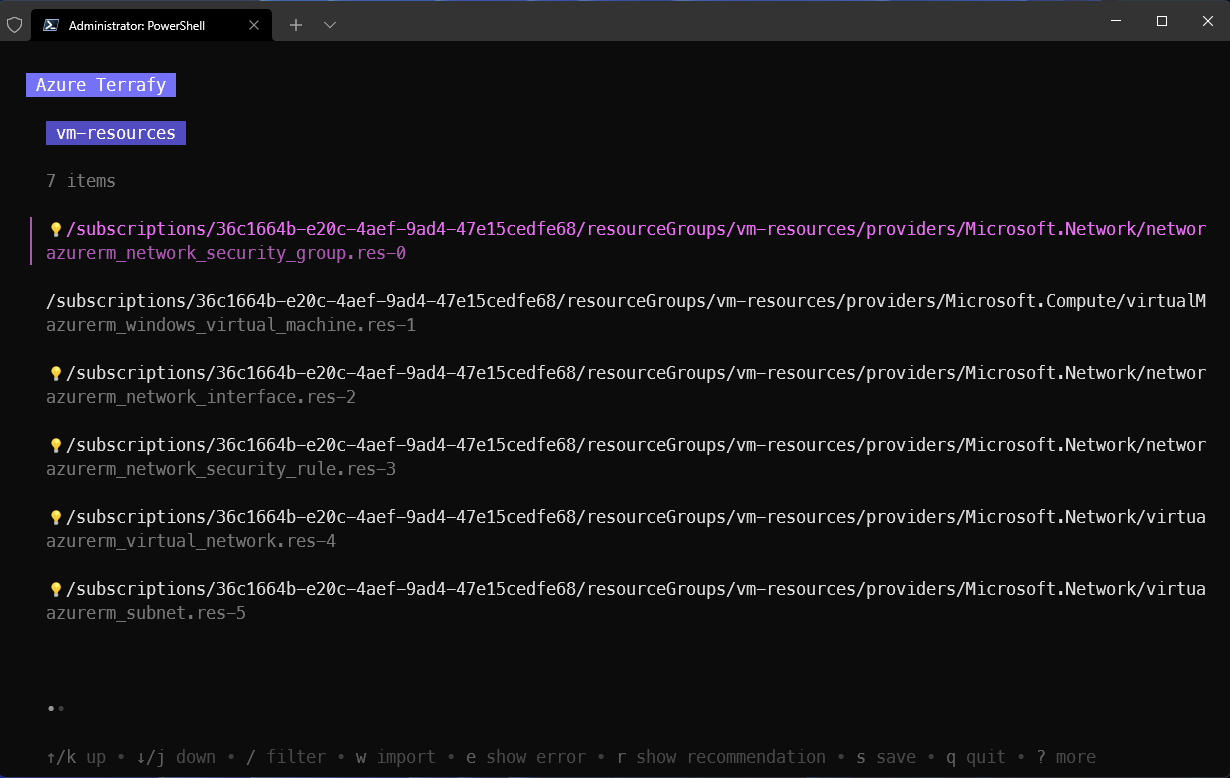Click the '↓/j down' help hint
The width and height of the screenshot is (1230, 778).
[x=176, y=757]
